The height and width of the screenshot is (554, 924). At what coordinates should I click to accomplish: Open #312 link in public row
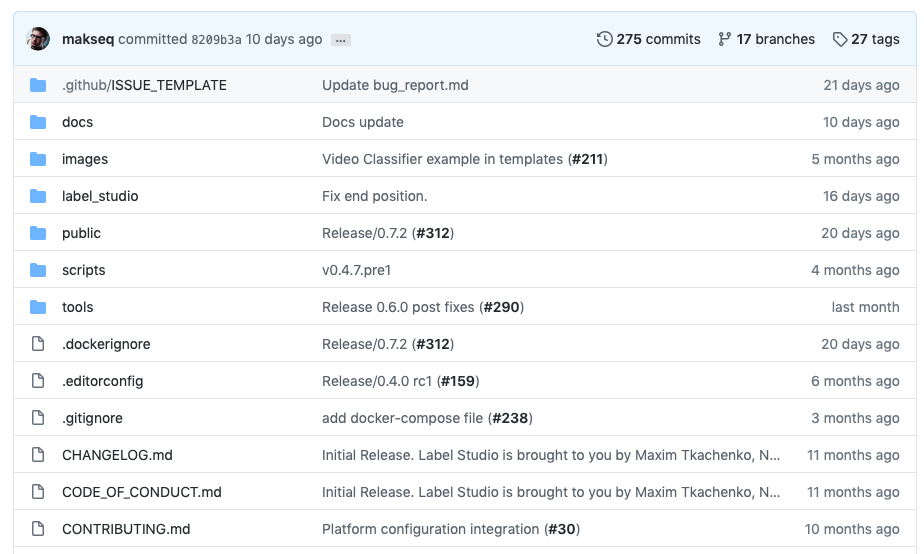pyautogui.click(x=433, y=233)
